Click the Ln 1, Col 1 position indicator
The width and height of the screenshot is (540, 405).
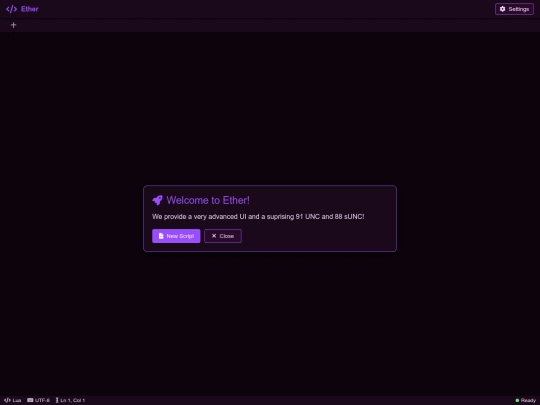point(70,400)
